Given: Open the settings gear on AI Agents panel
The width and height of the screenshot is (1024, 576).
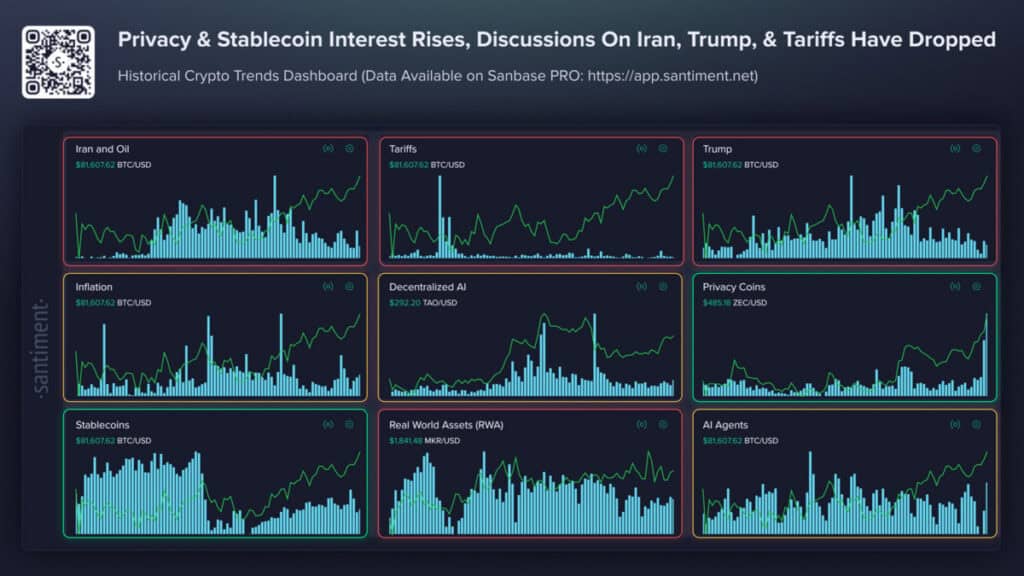Looking at the screenshot, I should pyautogui.click(x=976, y=424).
